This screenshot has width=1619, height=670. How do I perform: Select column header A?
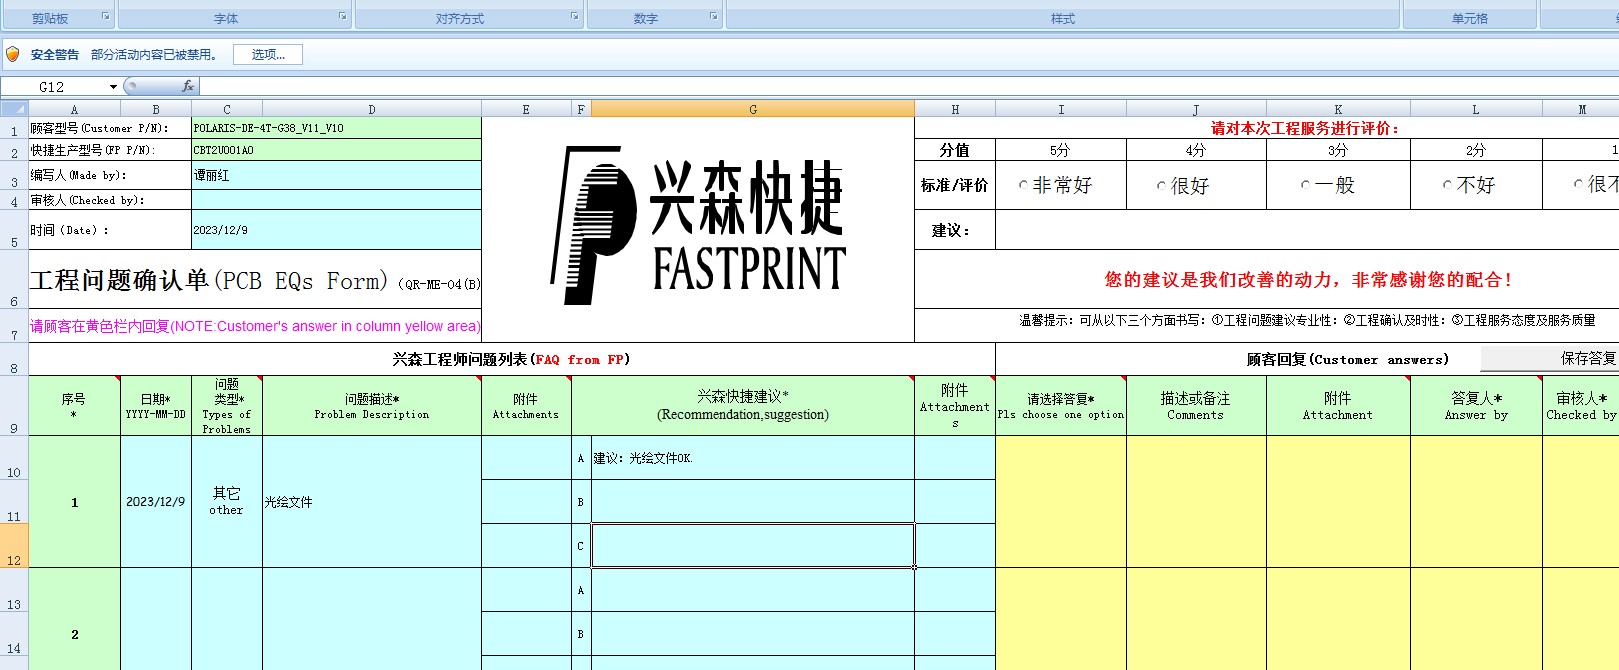click(x=74, y=109)
